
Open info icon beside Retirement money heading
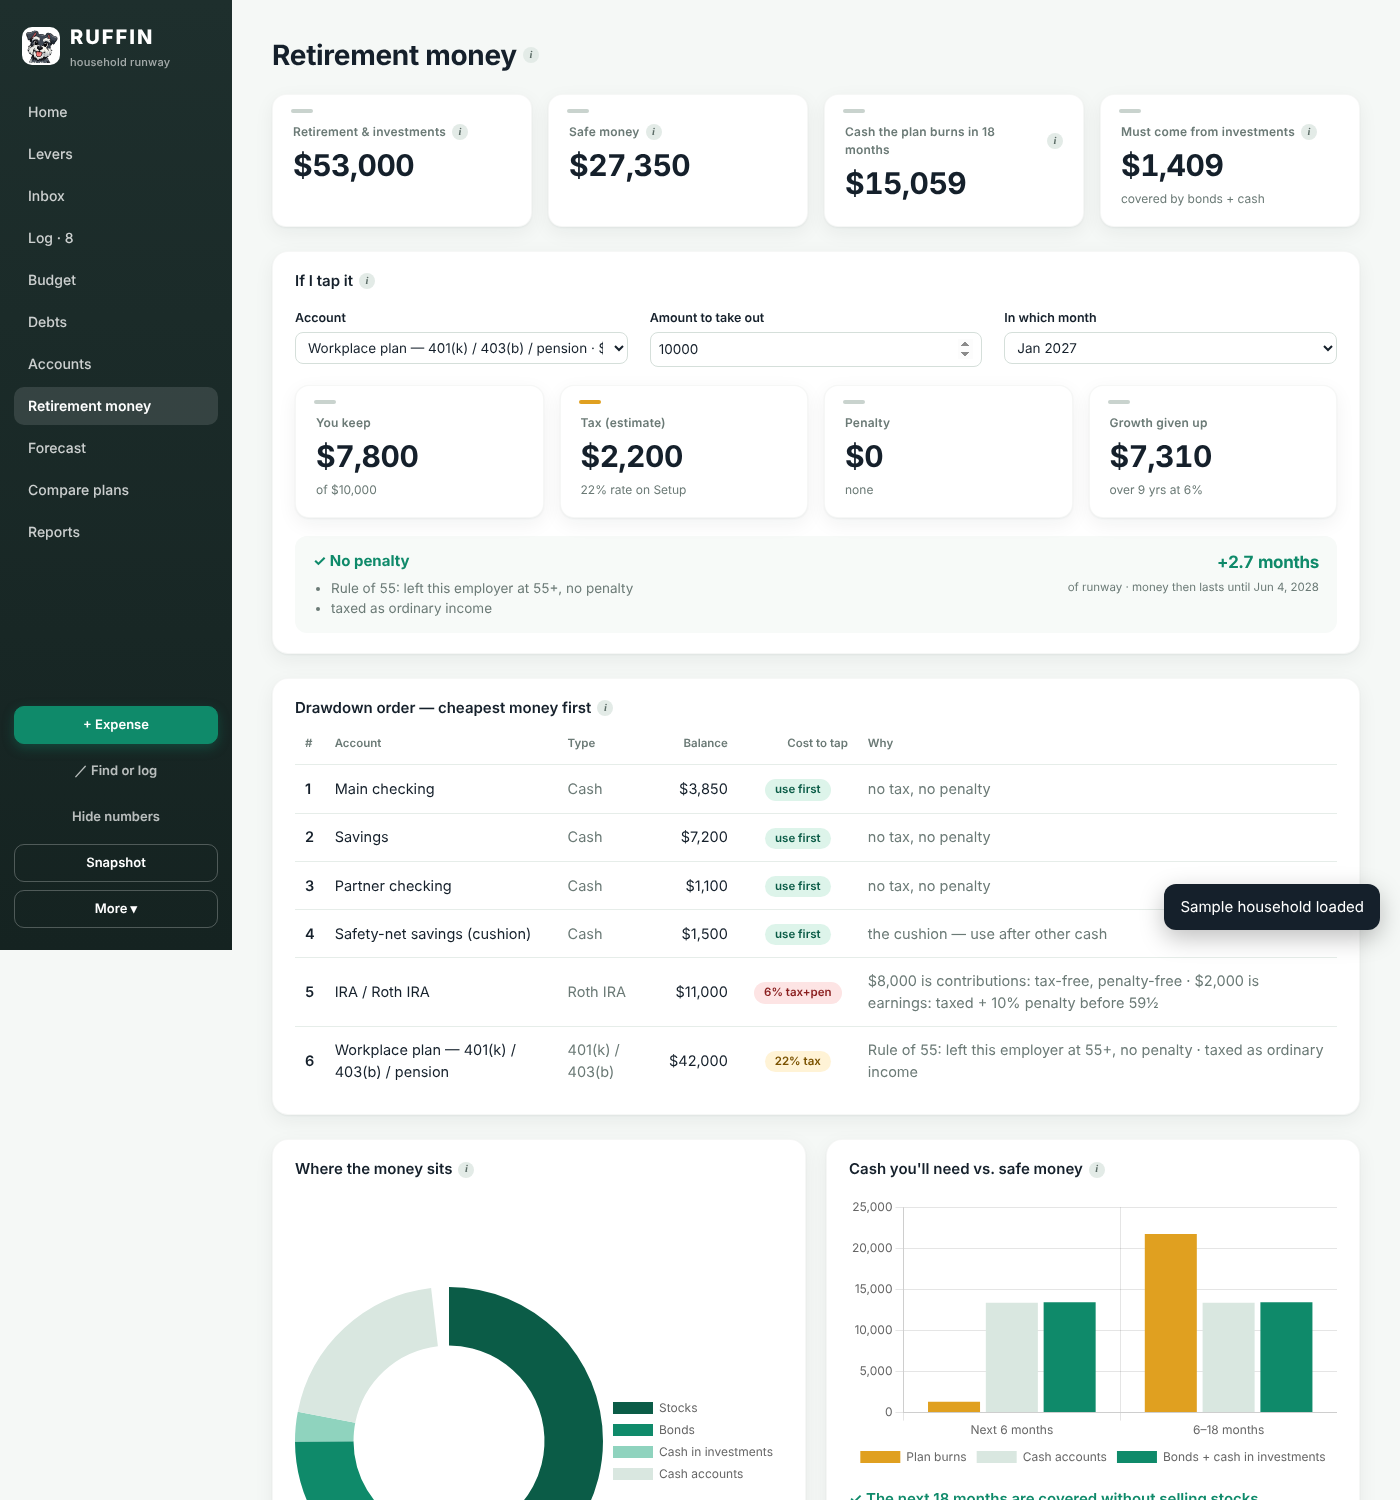[x=531, y=55]
